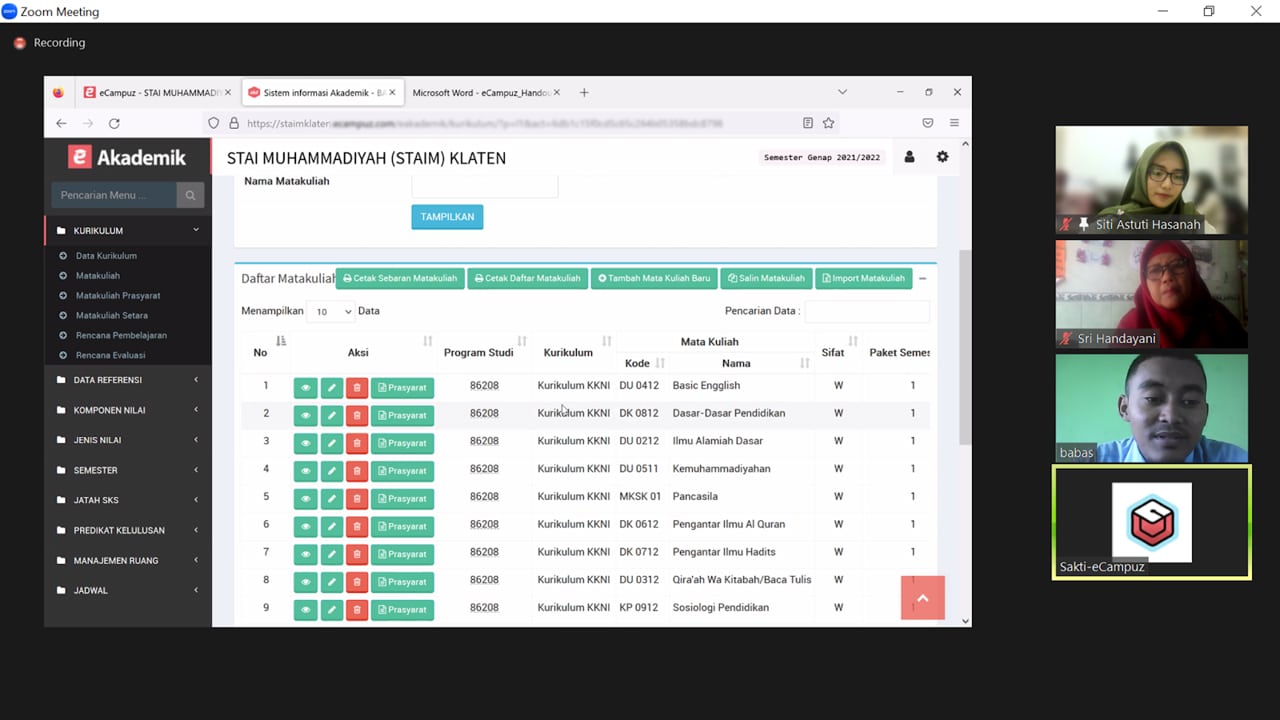Viewport: 1280px width, 720px height.
Task: Click the pencil edit icon for Pancasila
Action: click(332, 498)
